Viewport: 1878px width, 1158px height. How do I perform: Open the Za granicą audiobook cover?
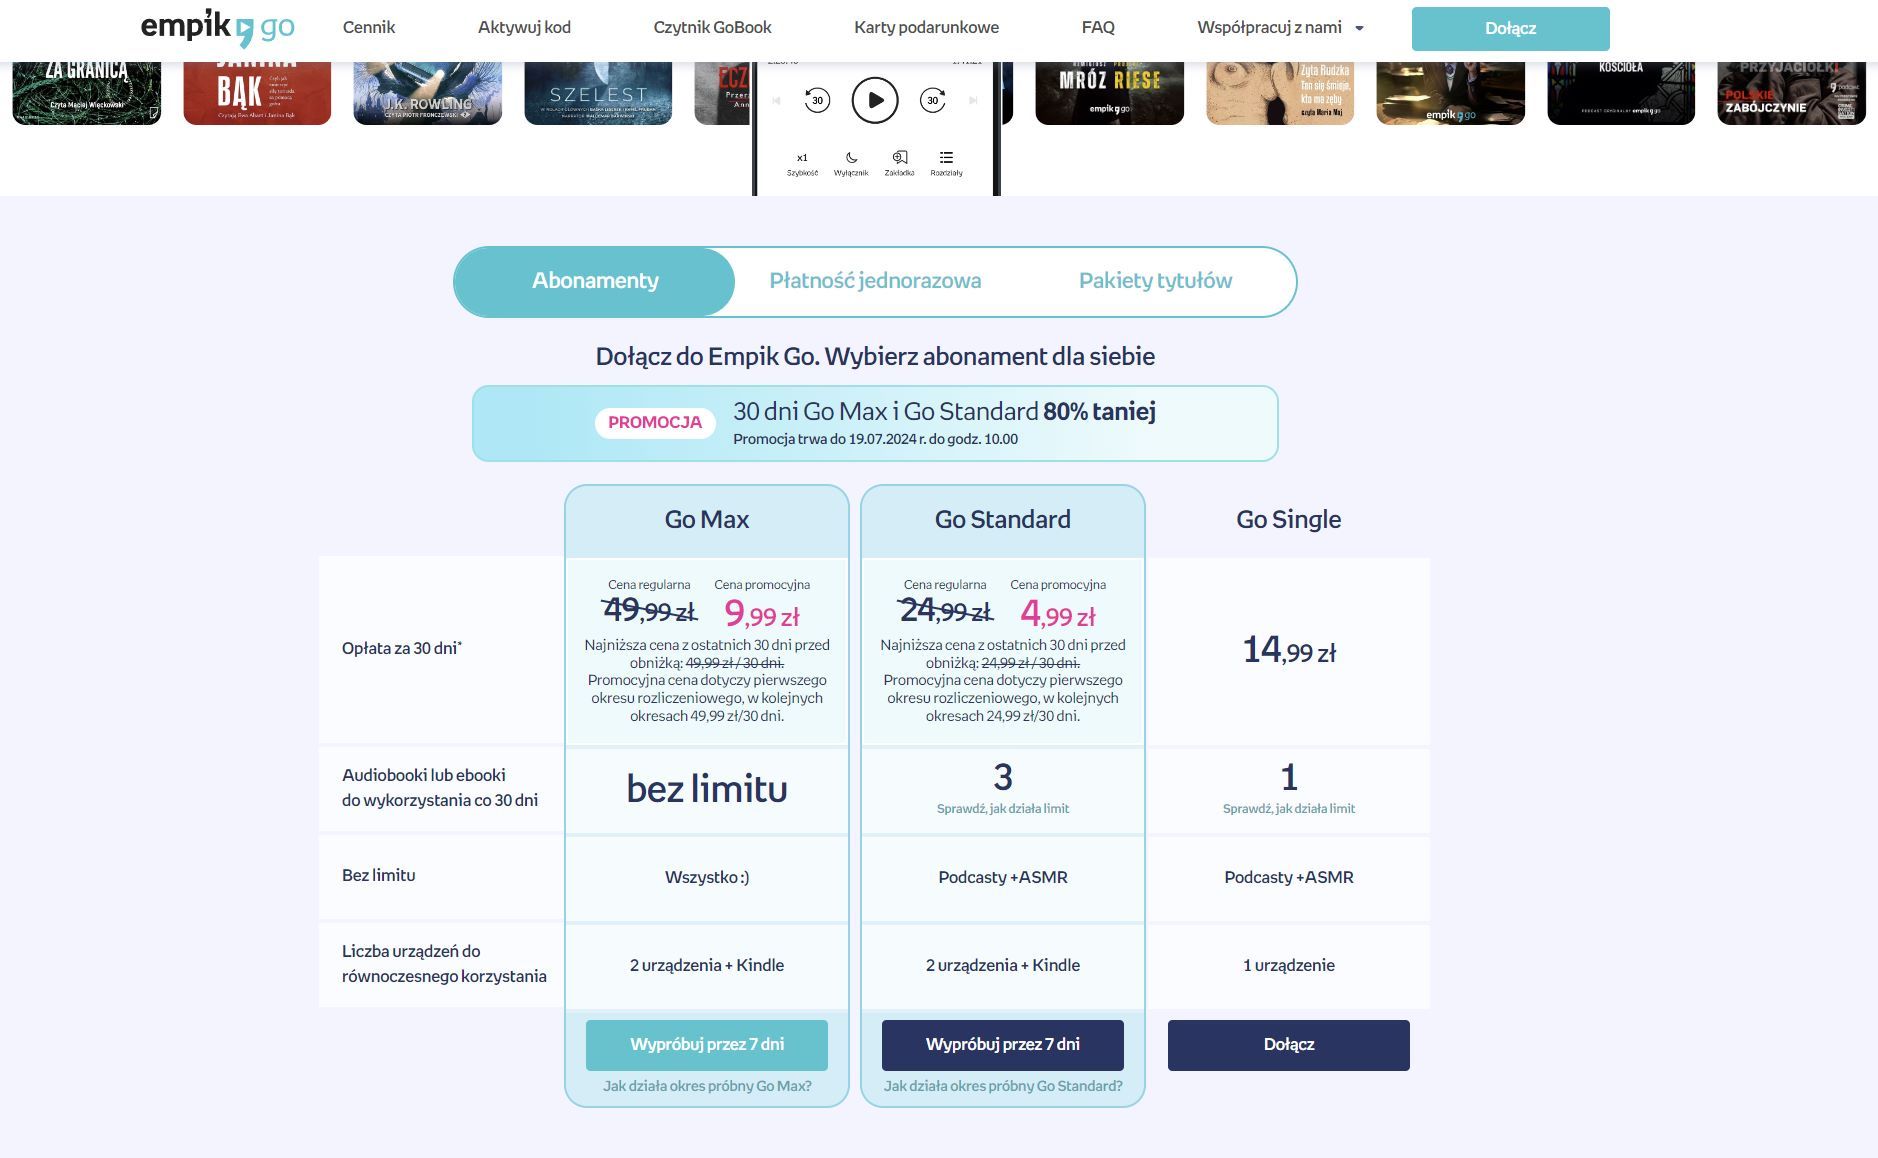click(x=87, y=93)
